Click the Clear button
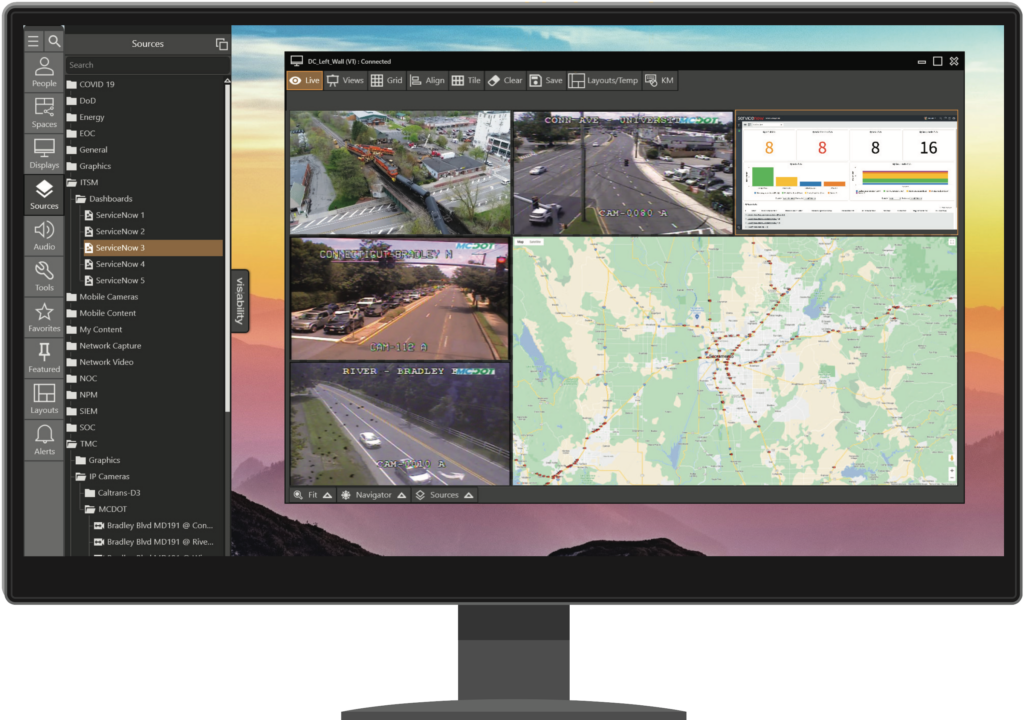 point(505,81)
